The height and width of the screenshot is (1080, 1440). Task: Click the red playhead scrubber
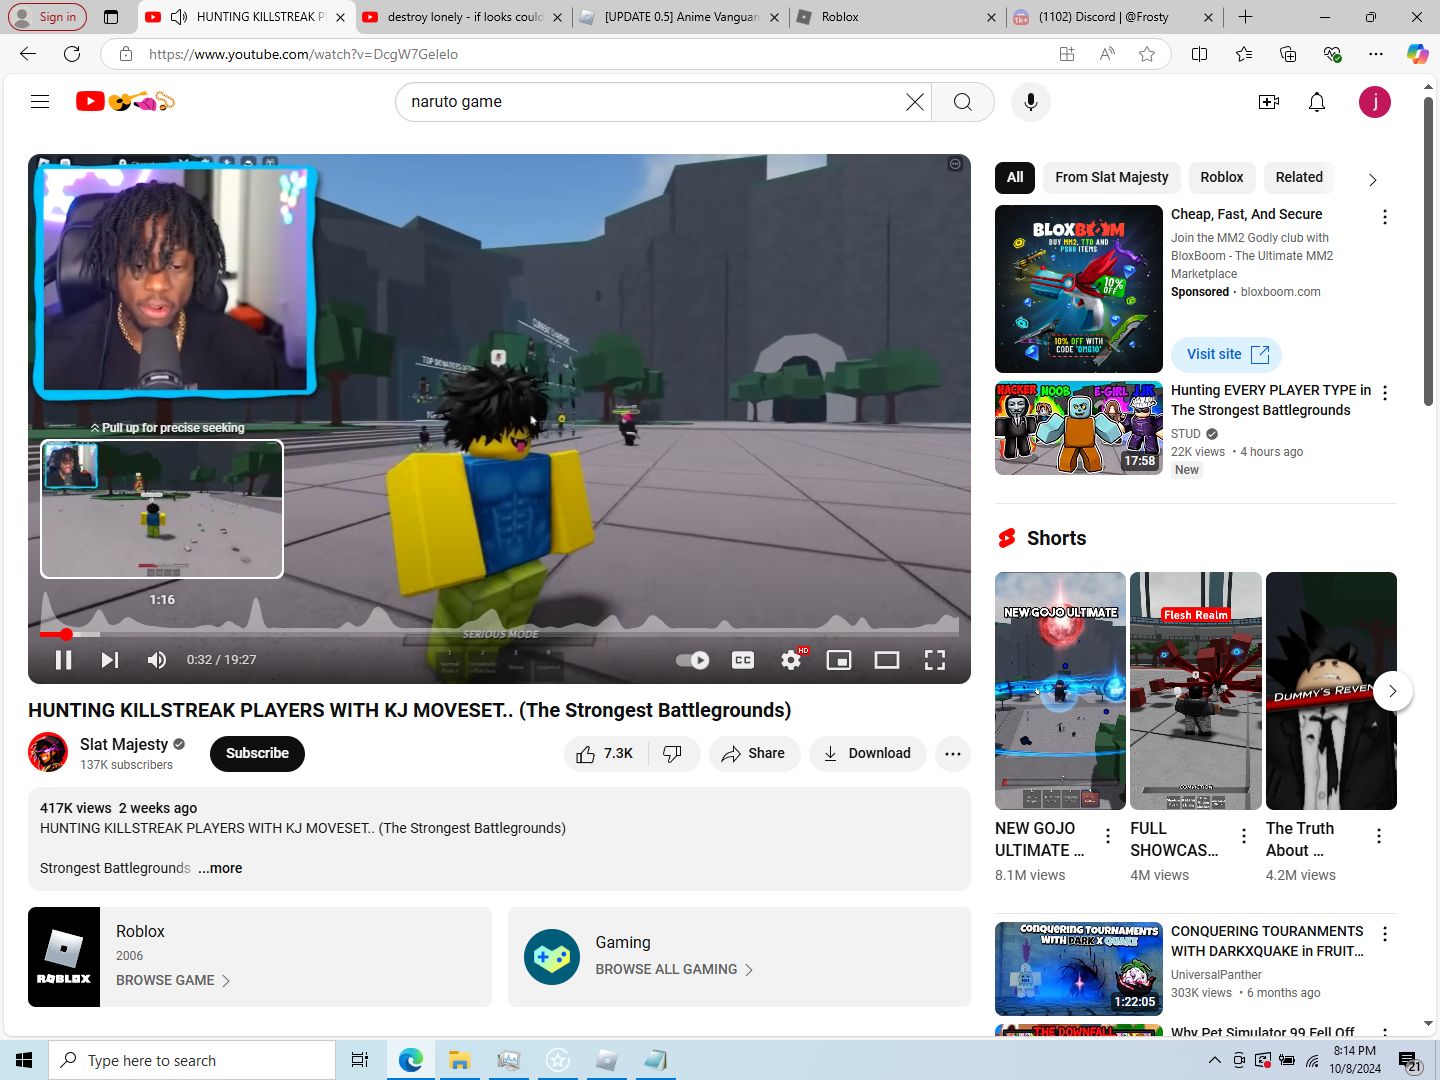[66, 634]
